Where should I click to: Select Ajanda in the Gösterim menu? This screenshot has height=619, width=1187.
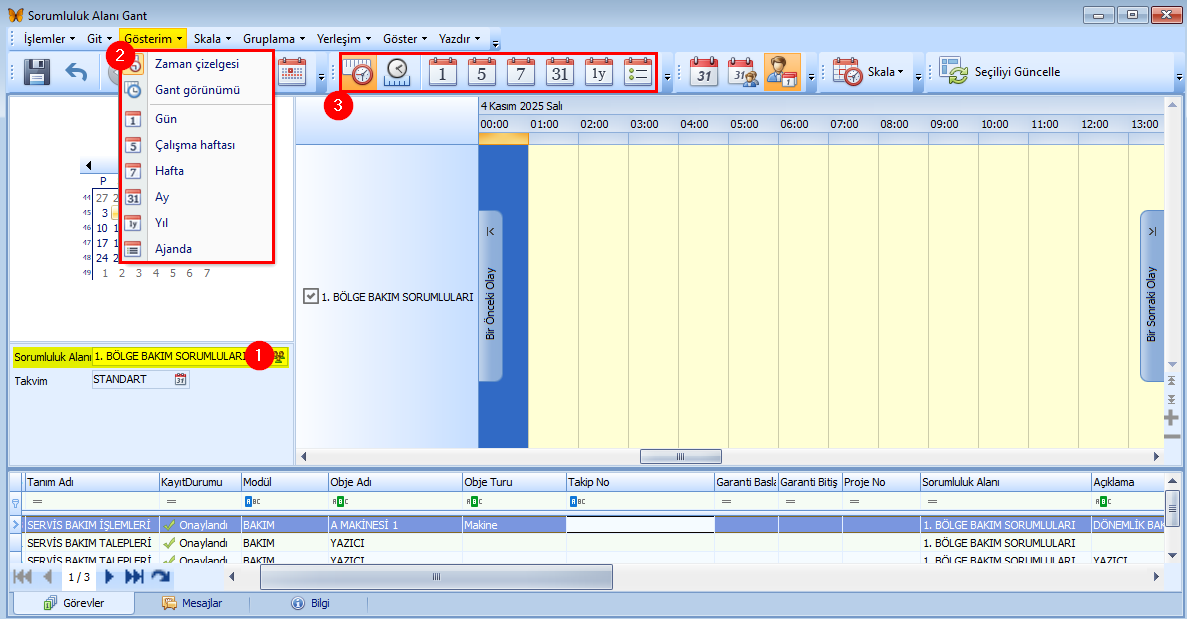(173, 249)
